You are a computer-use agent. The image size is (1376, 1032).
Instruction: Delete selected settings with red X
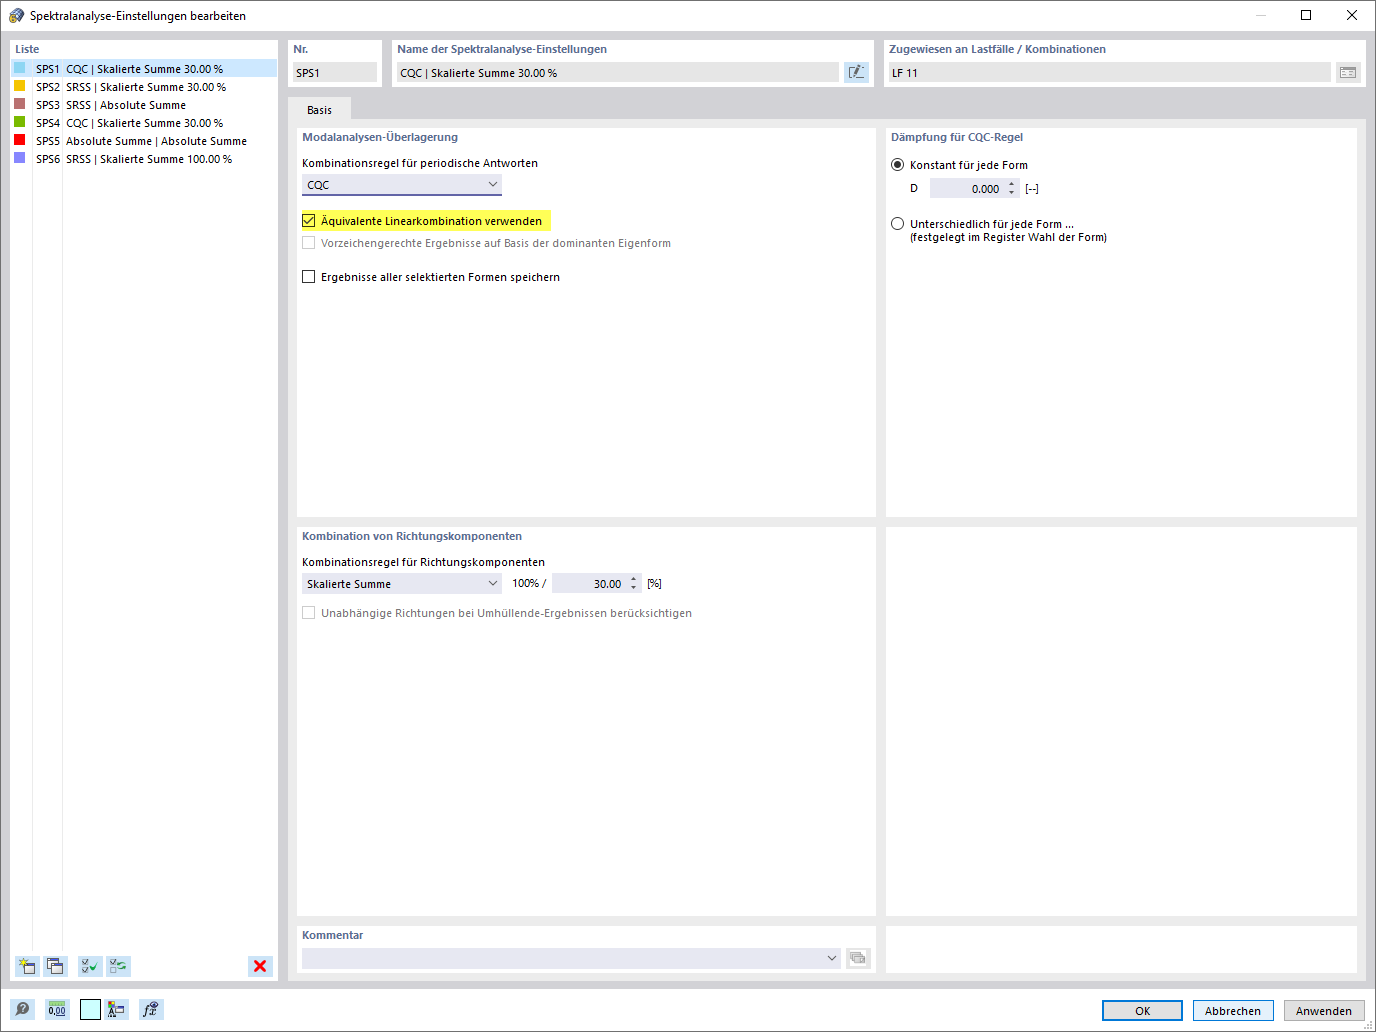coord(260,966)
